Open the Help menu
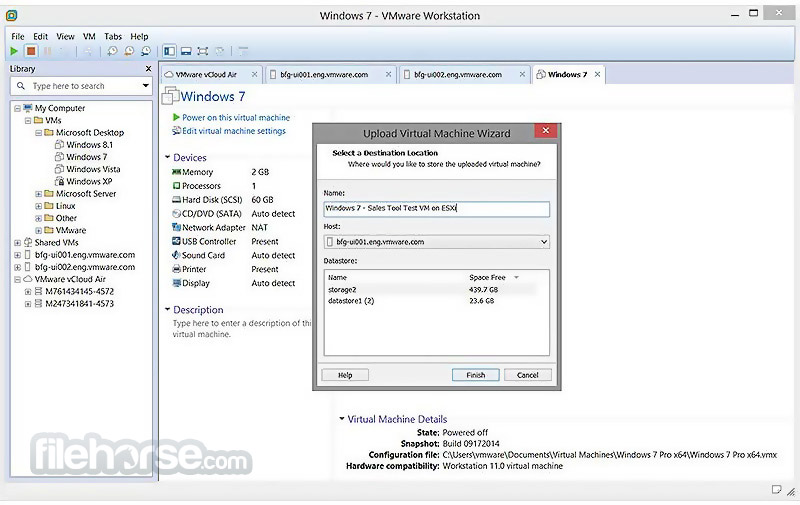 [x=139, y=37]
